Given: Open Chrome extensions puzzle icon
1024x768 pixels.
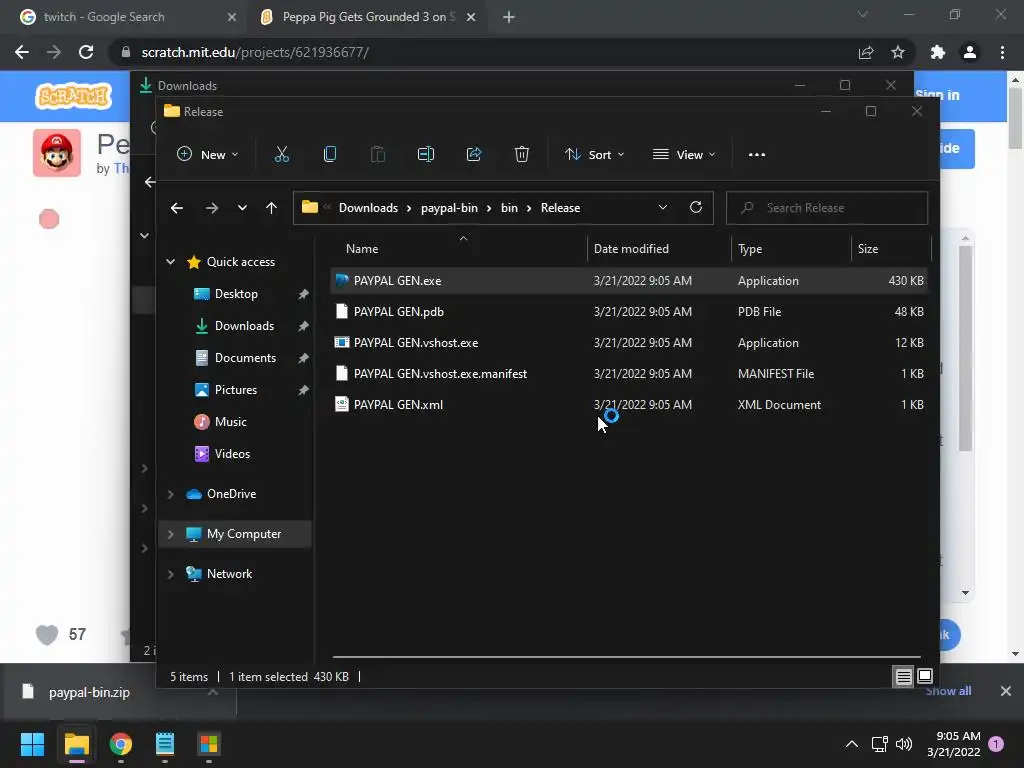Looking at the screenshot, I should (938, 52).
